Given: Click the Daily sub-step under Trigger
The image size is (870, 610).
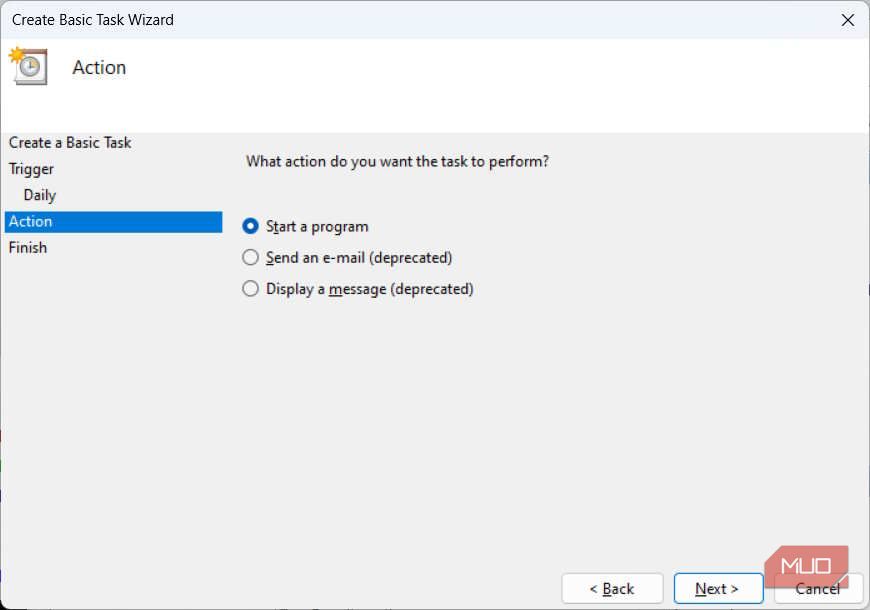Looking at the screenshot, I should [39, 194].
